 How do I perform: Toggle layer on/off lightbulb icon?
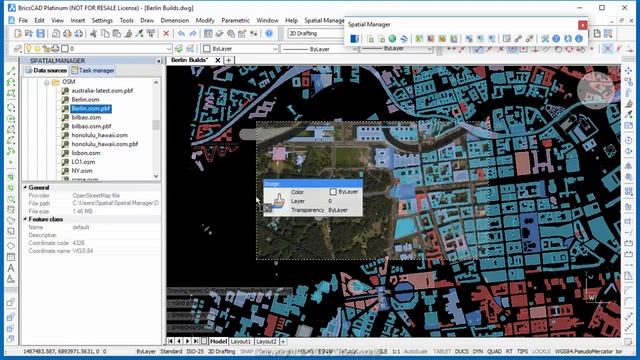[29, 49]
